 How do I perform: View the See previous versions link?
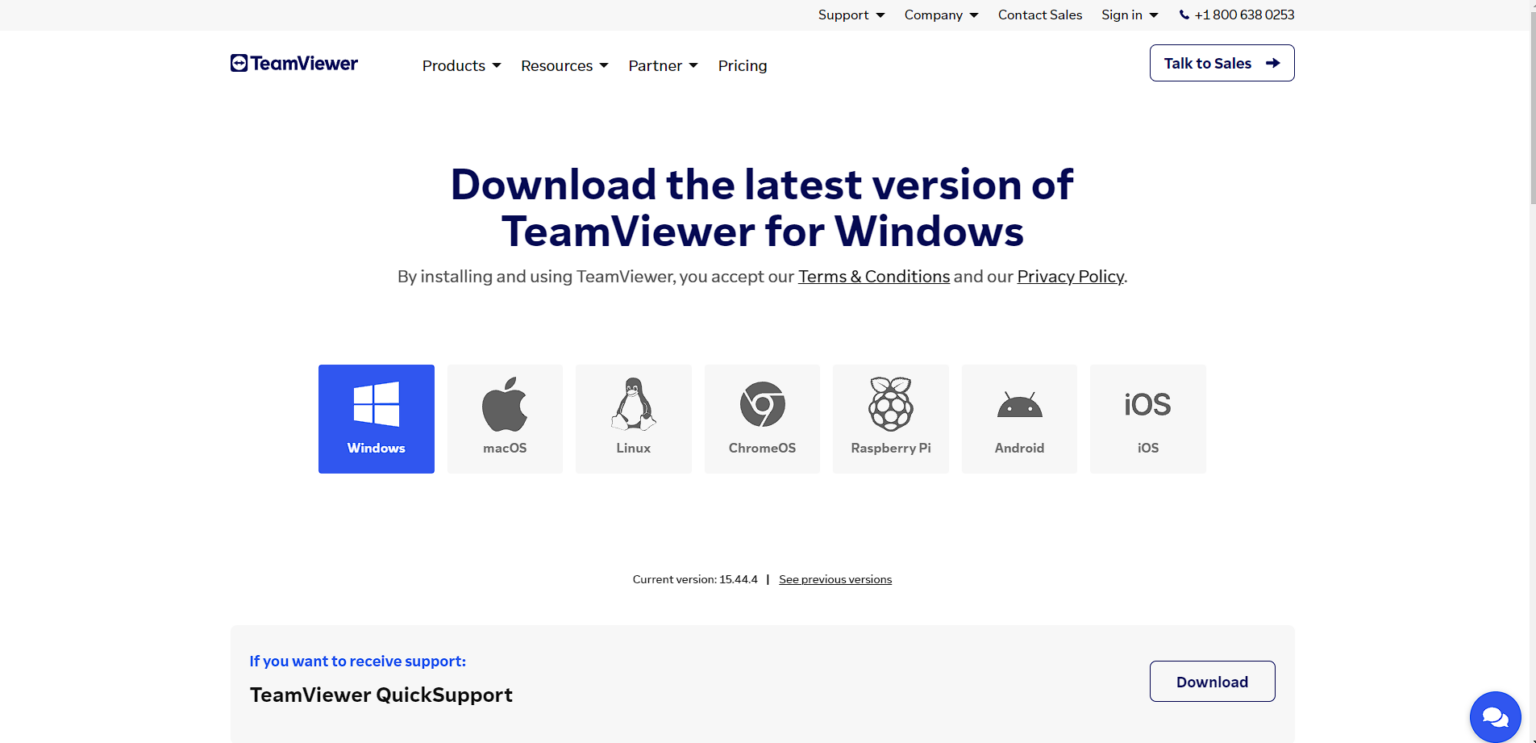pos(835,580)
